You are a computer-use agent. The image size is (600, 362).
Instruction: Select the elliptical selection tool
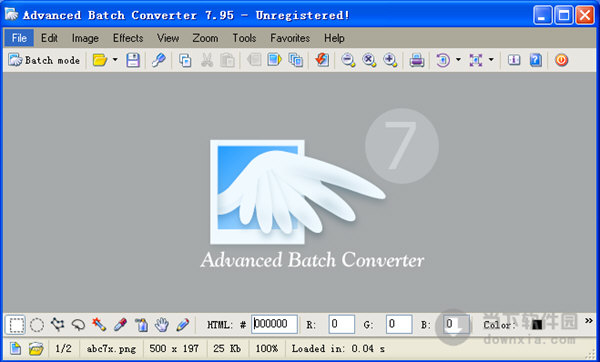coord(37,325)
